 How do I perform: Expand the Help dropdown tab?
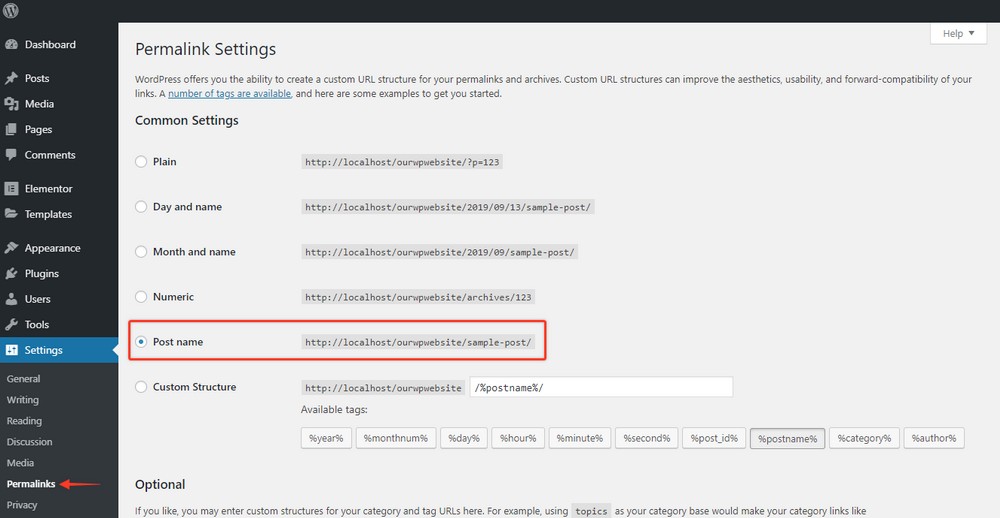958,33
